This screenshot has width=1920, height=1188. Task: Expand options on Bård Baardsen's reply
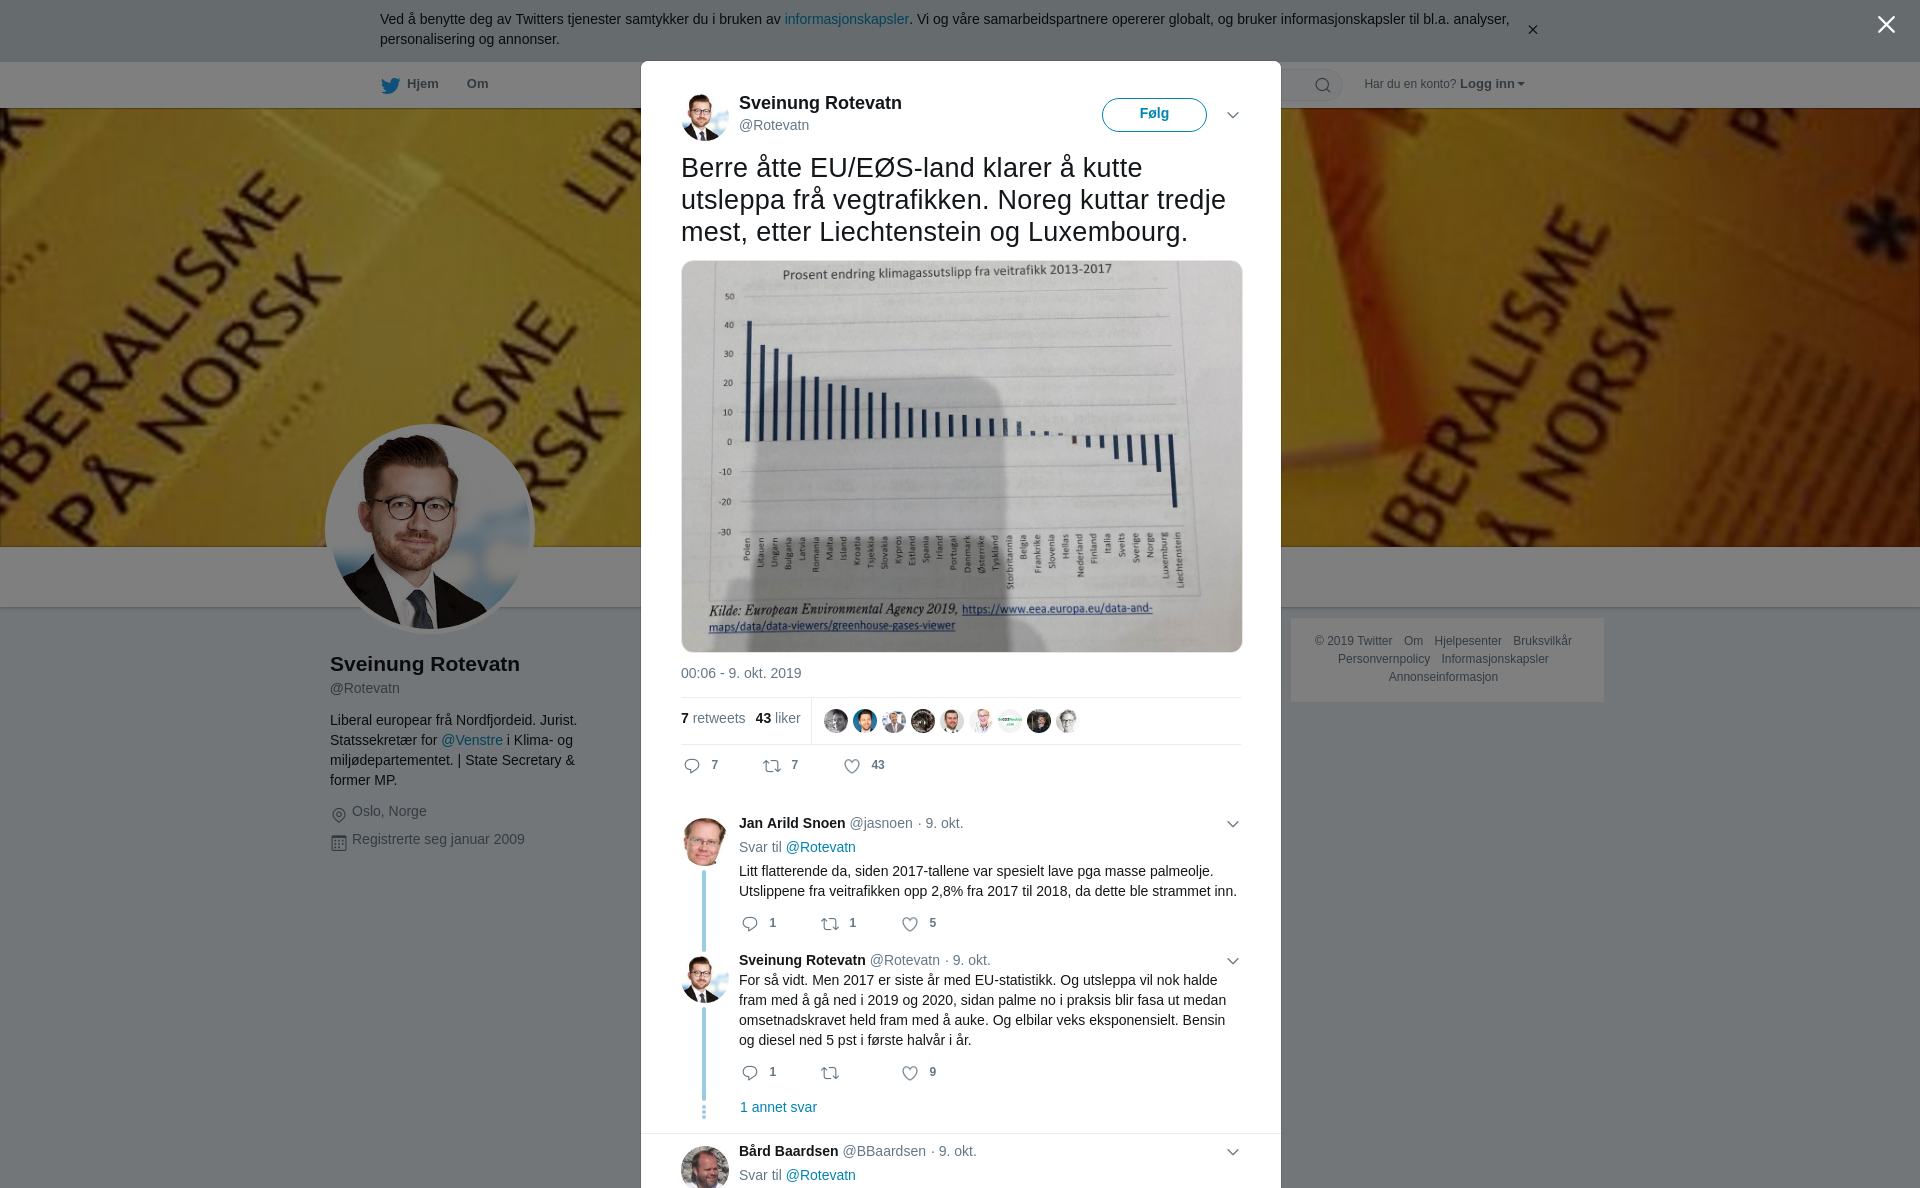pos(1233,1152)
